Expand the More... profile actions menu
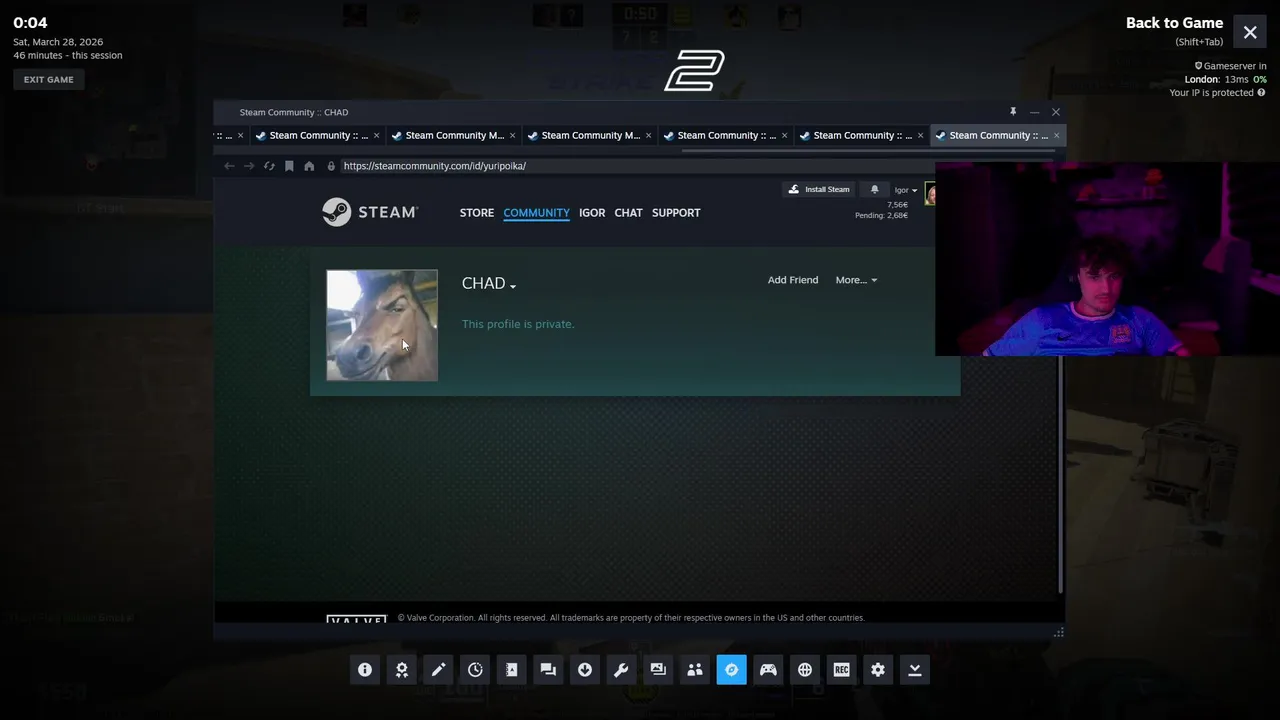This screenshot has width=1280, height=720. (x=856, y=280)
